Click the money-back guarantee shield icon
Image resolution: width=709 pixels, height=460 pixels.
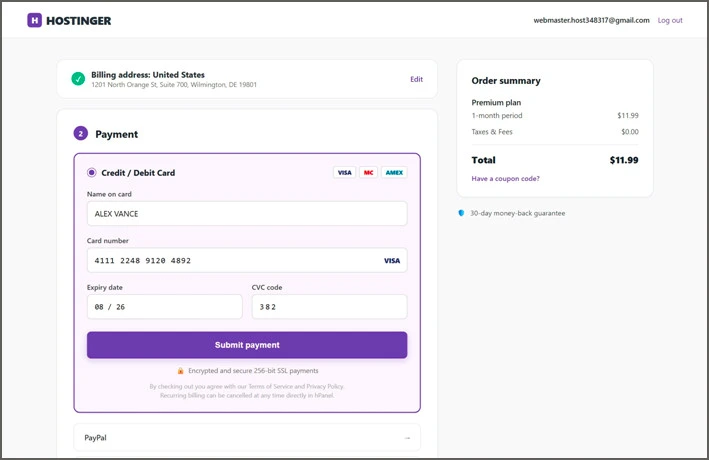tap(461, 213)
